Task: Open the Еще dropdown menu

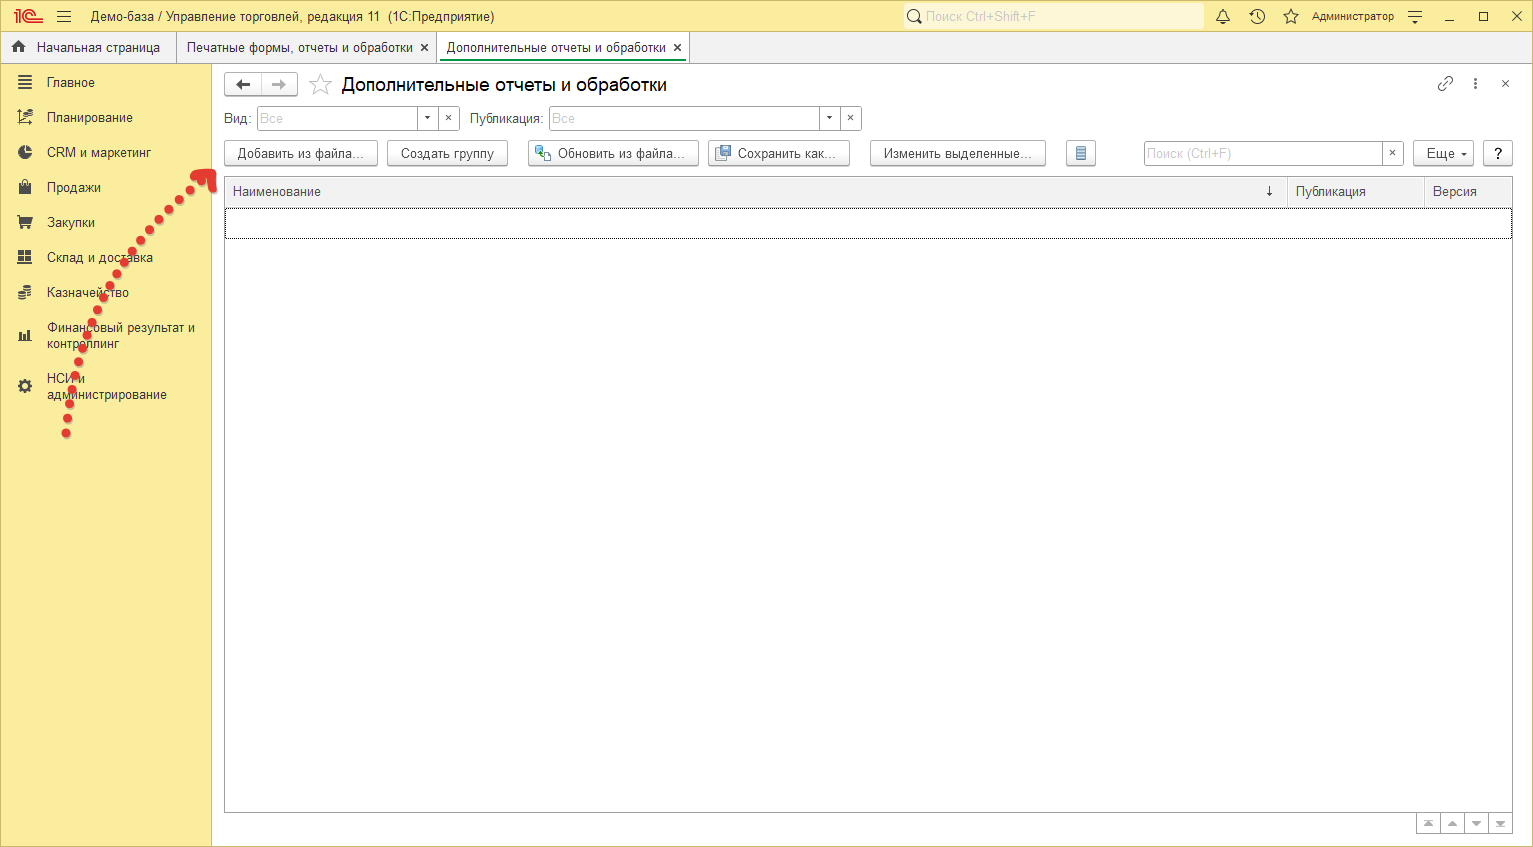Action: [1443, 153]
